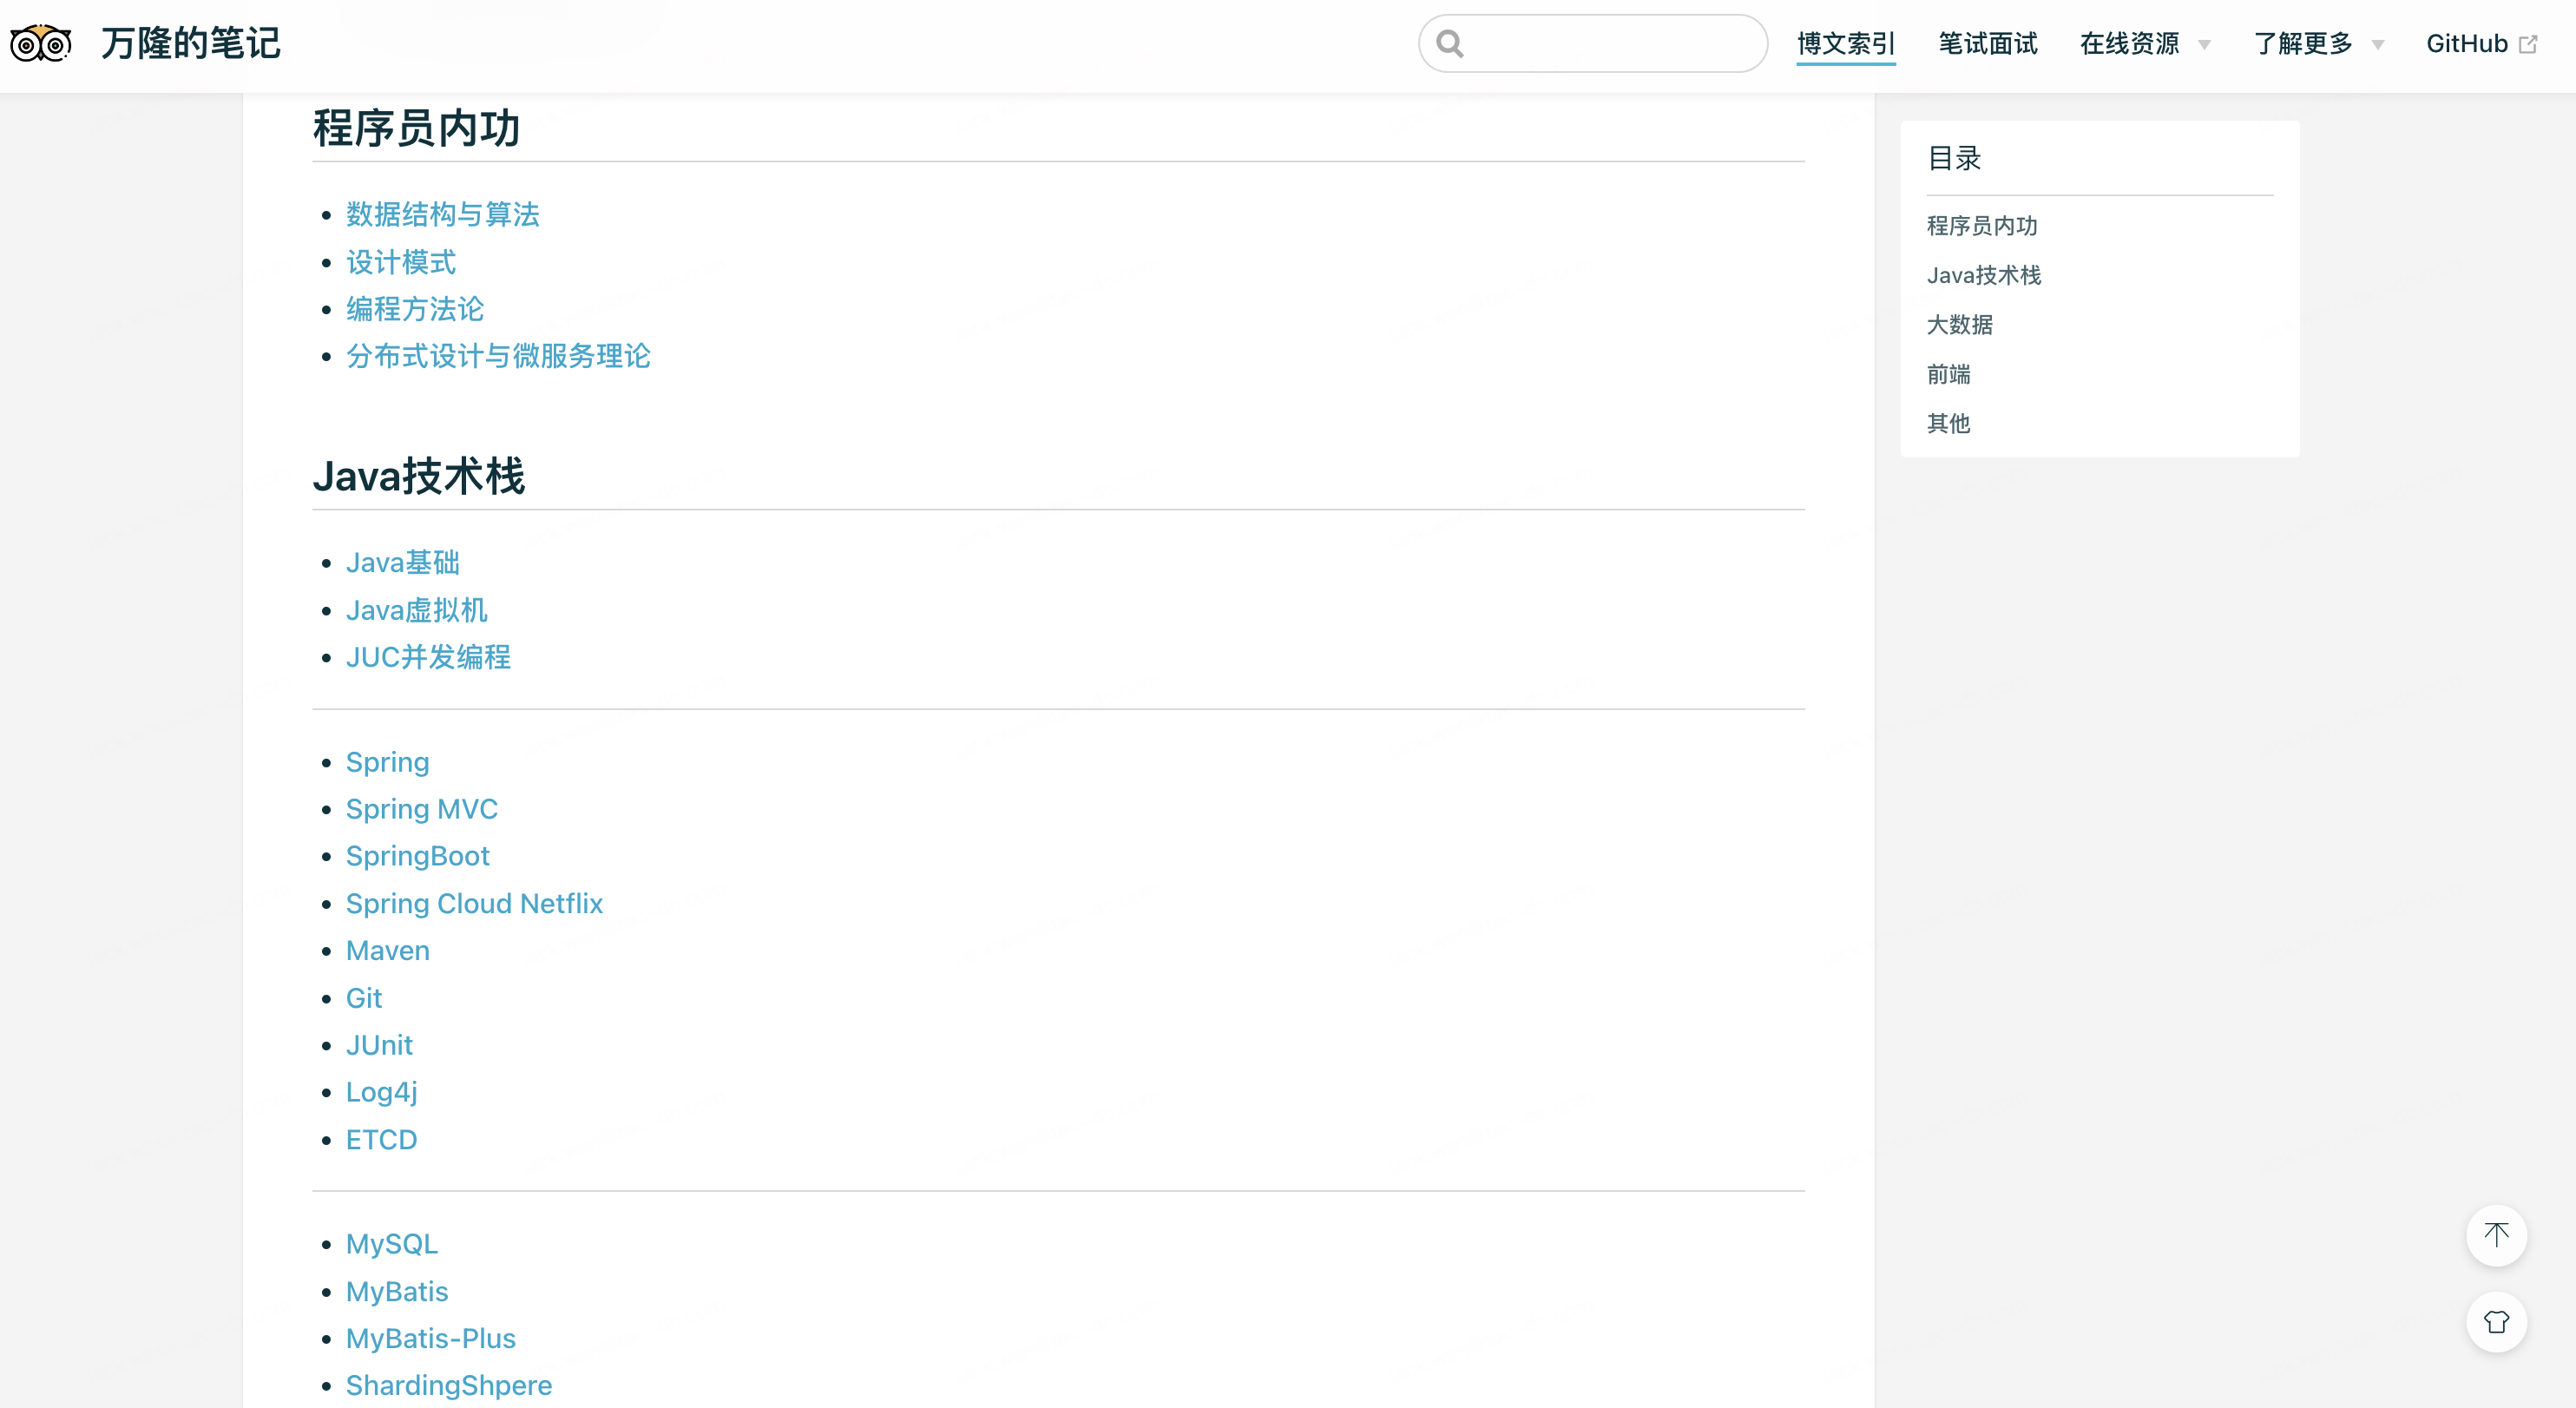Open the GitHub nav link

(2466, 44)
